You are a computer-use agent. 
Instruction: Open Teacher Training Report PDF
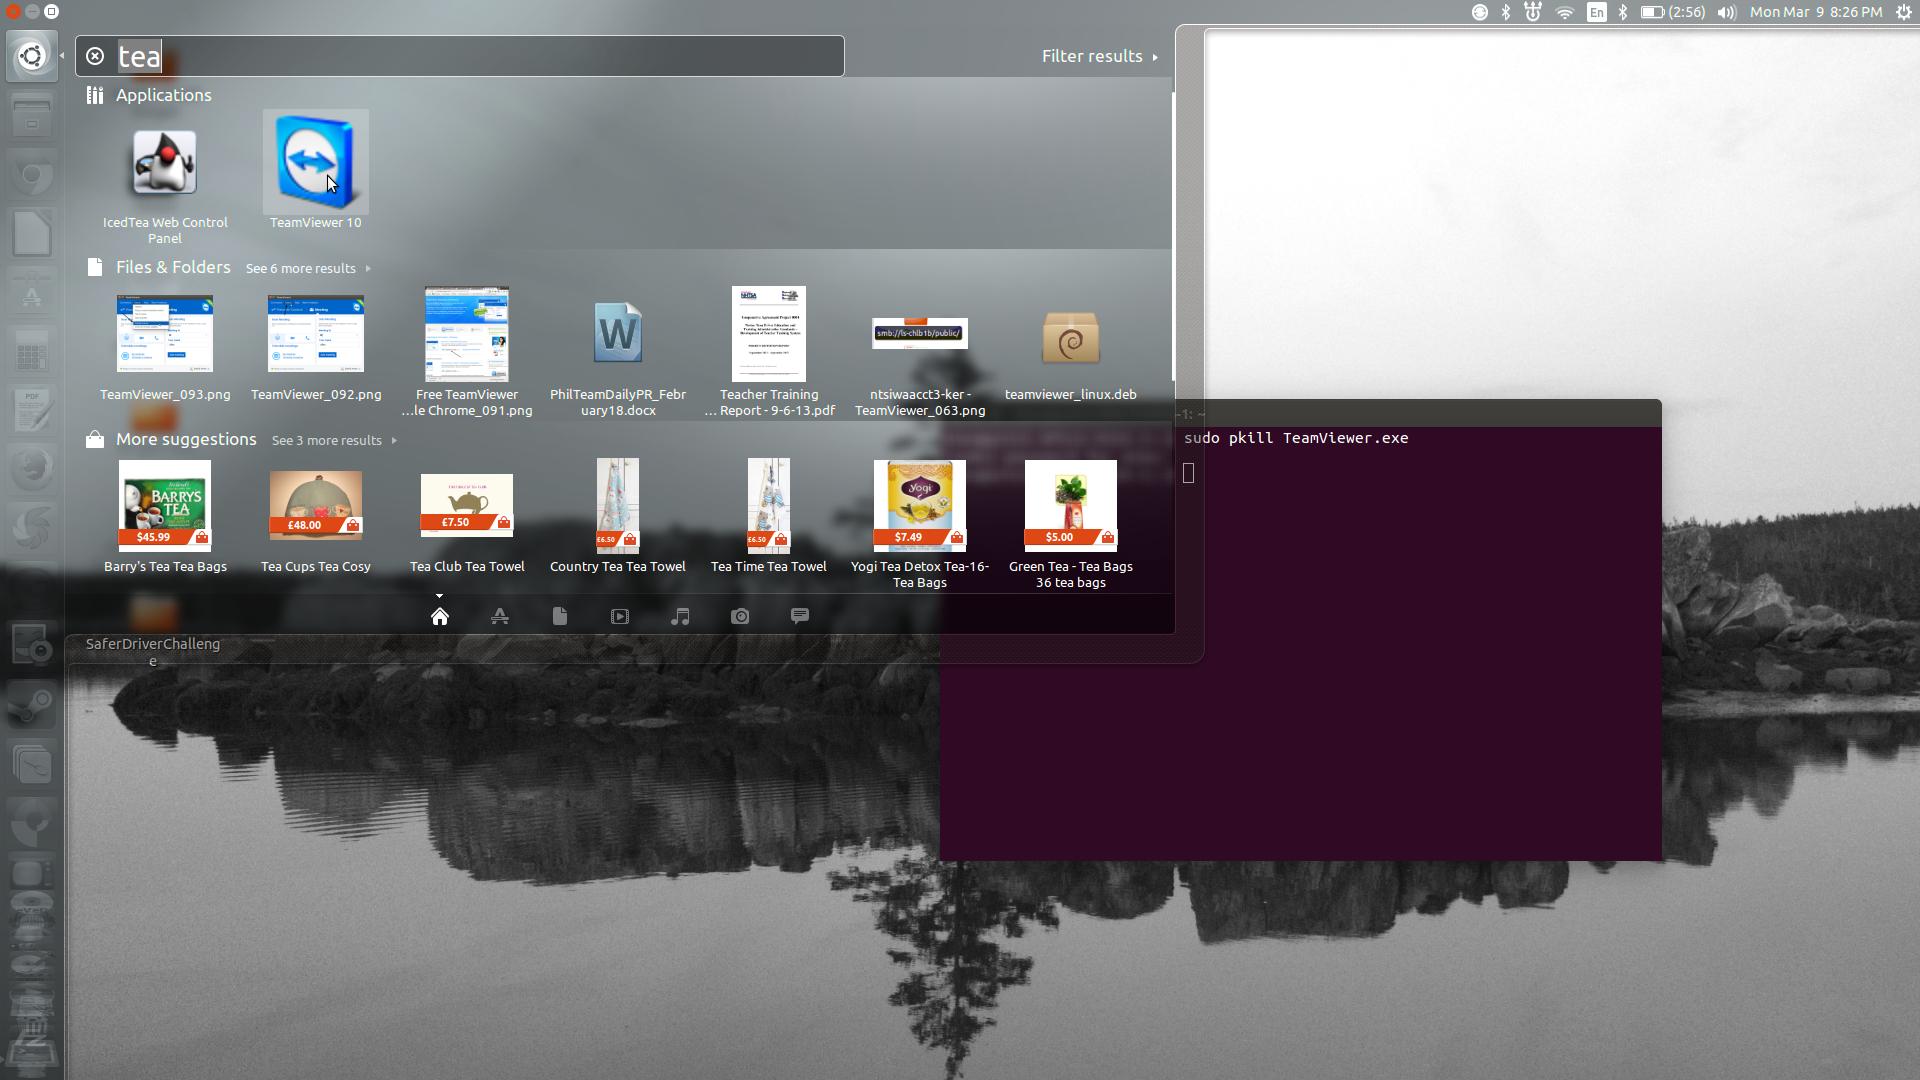tap(769, 350)
